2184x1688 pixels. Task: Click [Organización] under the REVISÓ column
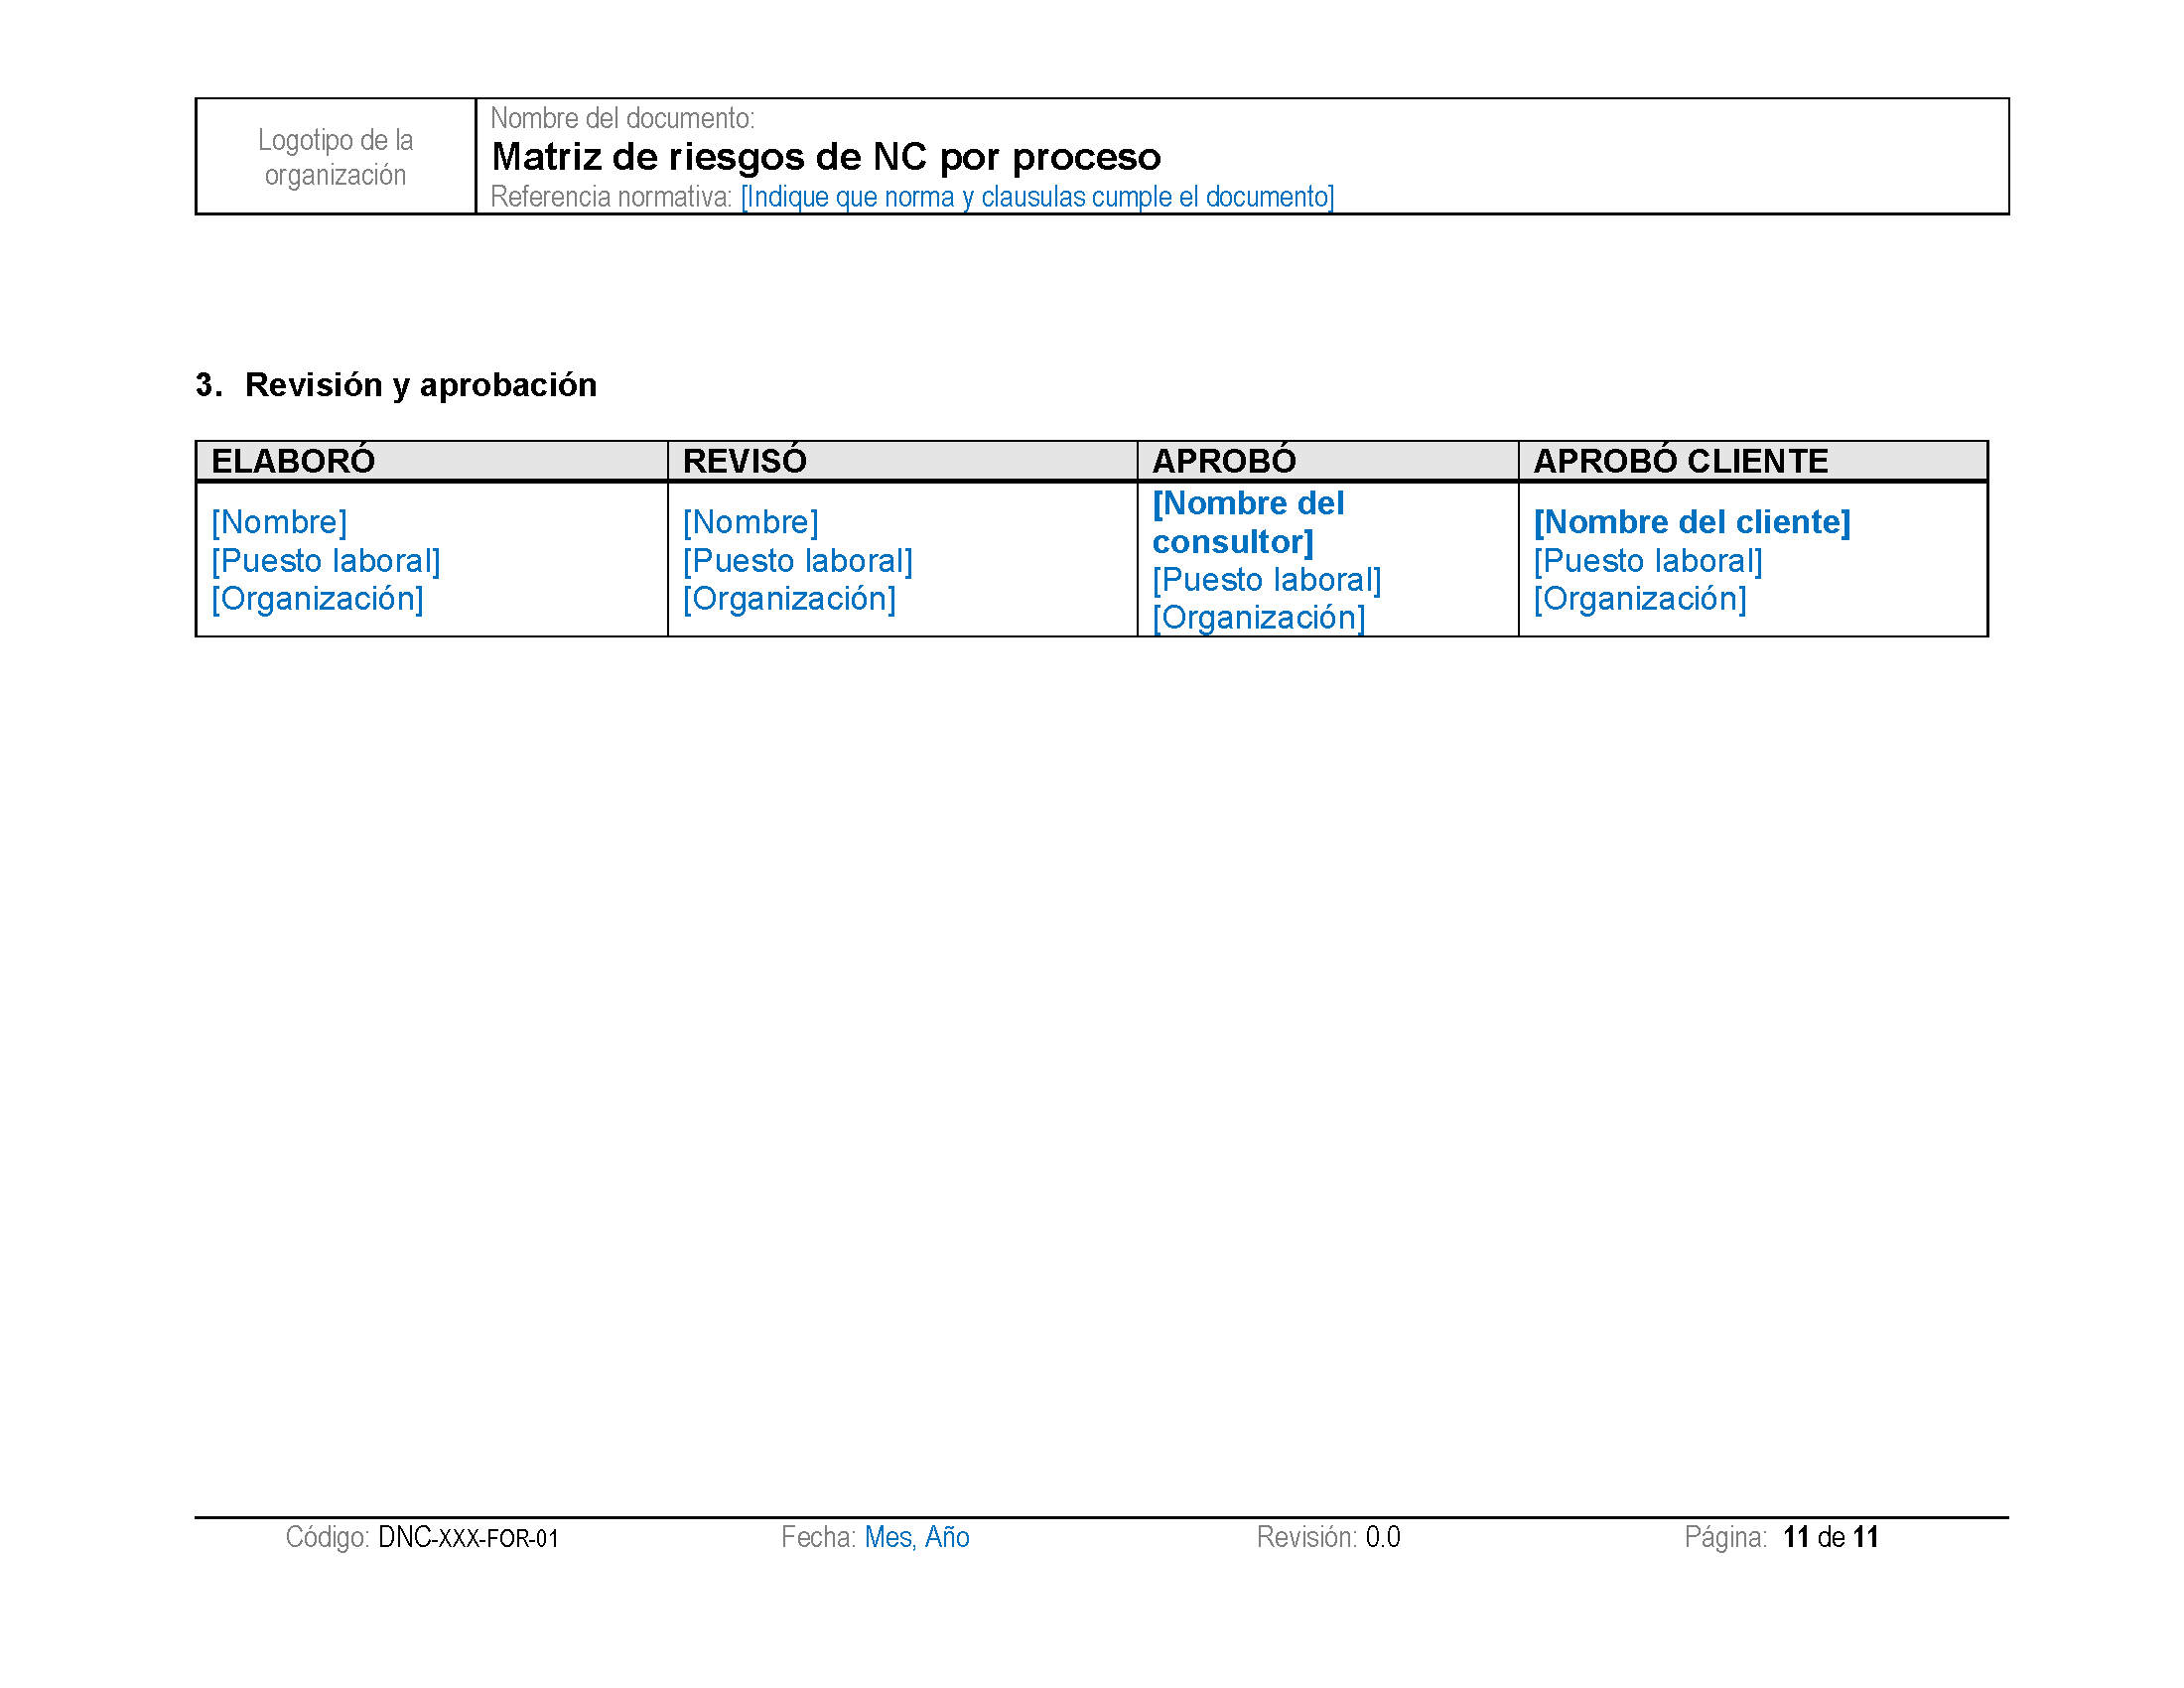(x=789, y=599)
